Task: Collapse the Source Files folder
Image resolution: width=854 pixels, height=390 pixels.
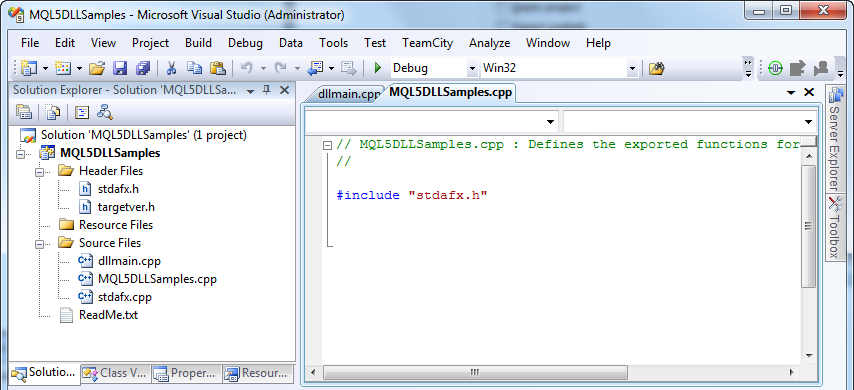Action: point(39,243)
